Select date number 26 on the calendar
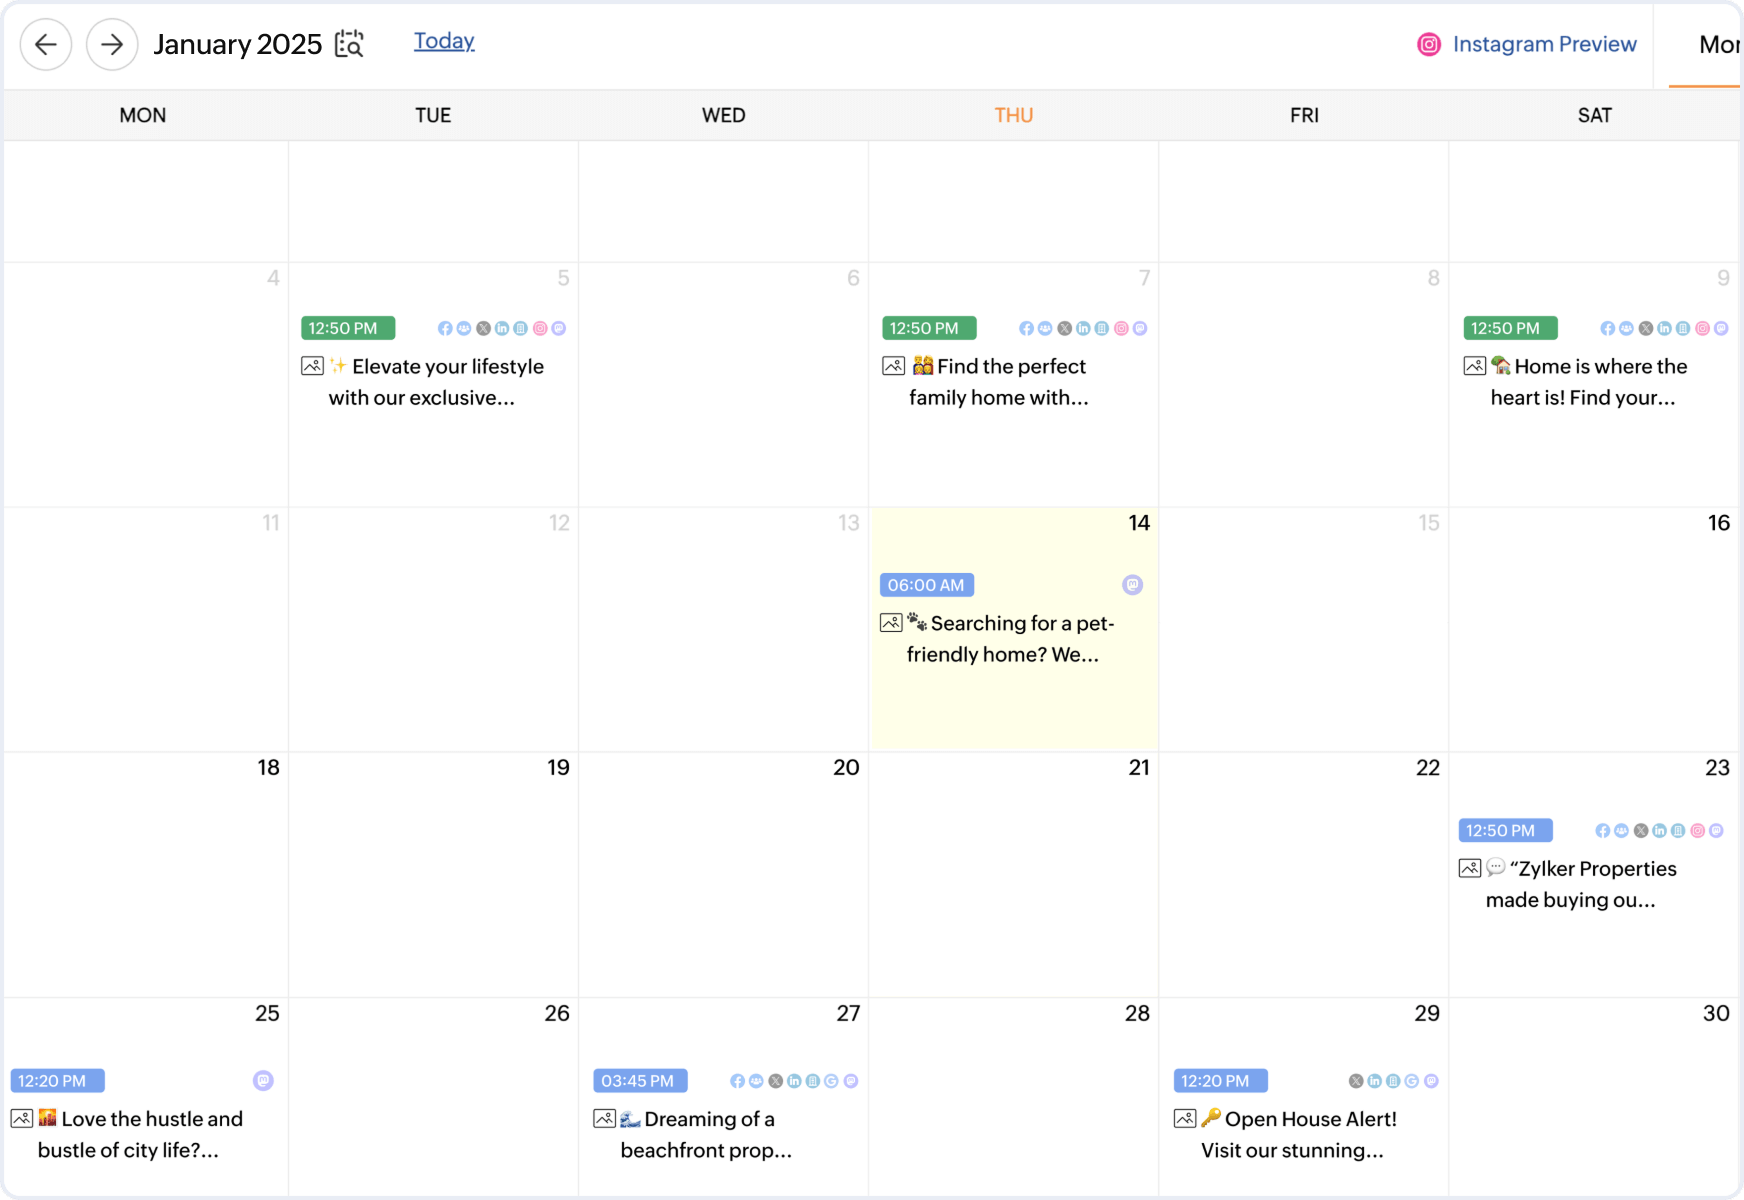 [557, 1013]
